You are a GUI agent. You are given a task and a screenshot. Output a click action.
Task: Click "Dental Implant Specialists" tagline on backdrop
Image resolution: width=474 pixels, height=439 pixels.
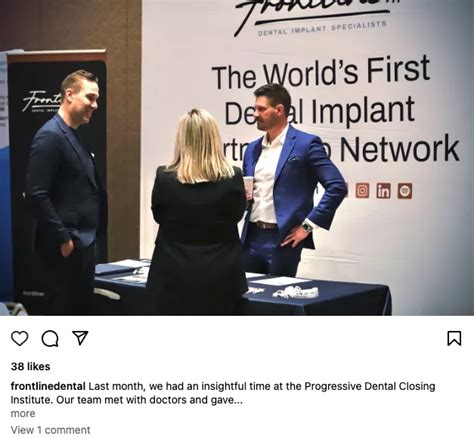pyautogui.click(x=322, y=29)
